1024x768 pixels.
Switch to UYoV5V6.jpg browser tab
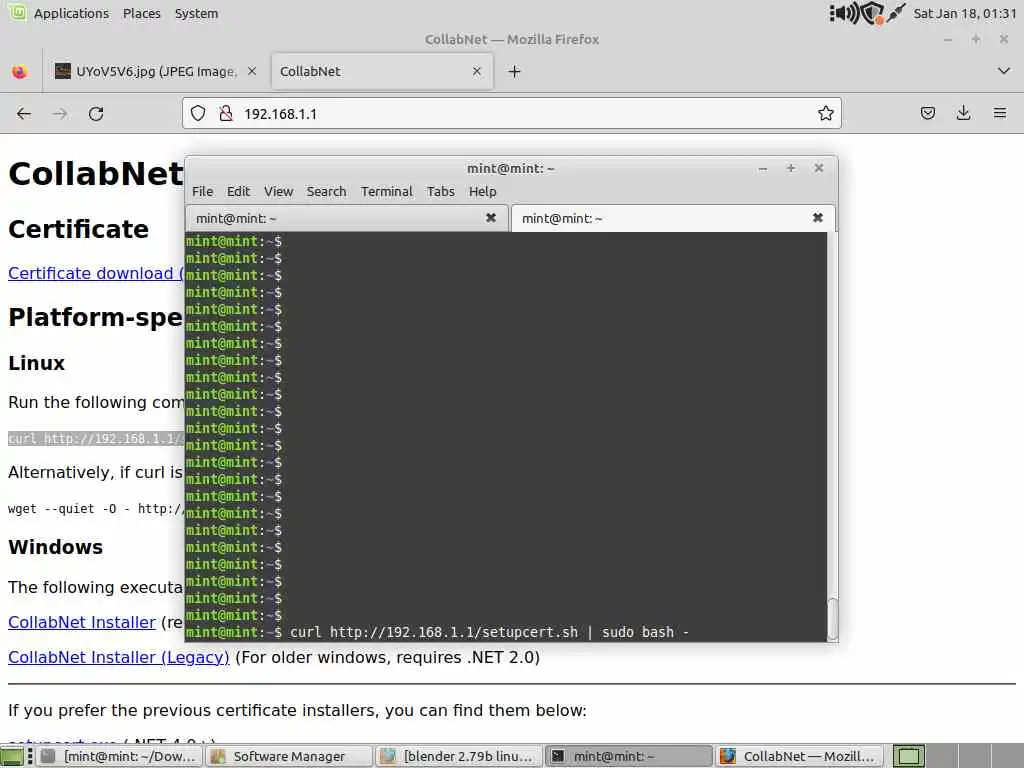[155, 71]
